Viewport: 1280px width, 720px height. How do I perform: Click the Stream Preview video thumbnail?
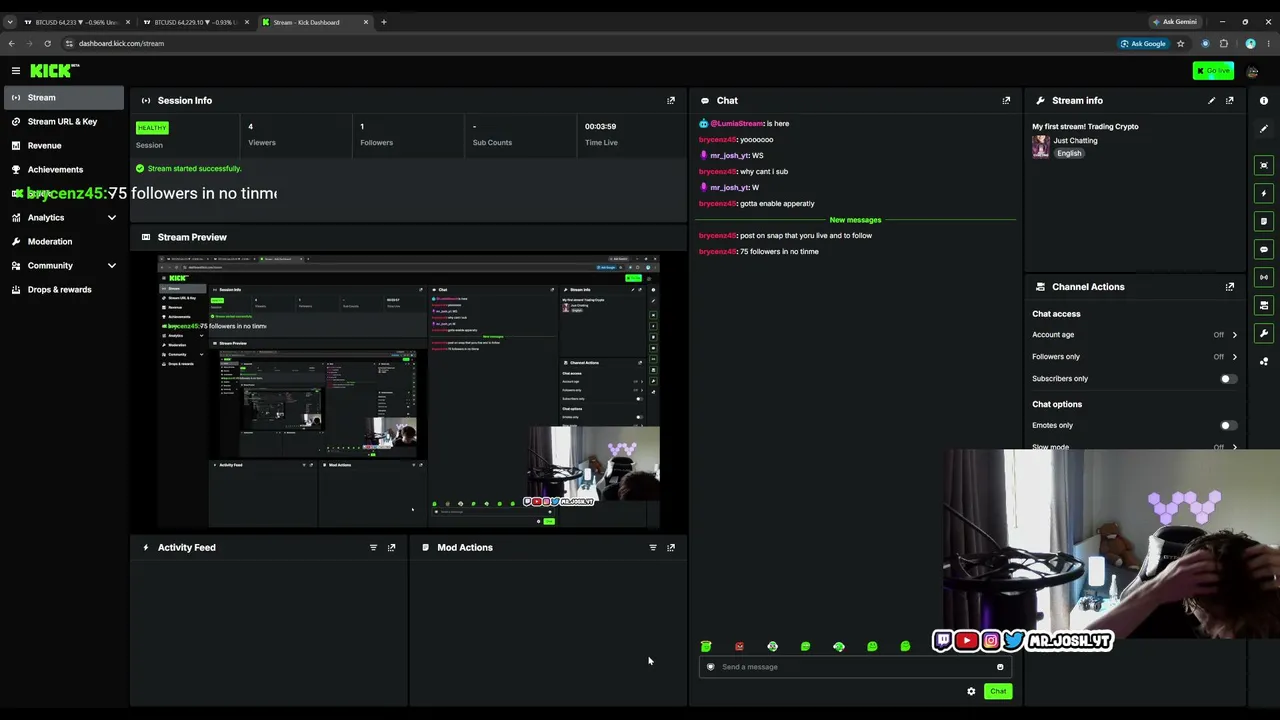(409, 392)
